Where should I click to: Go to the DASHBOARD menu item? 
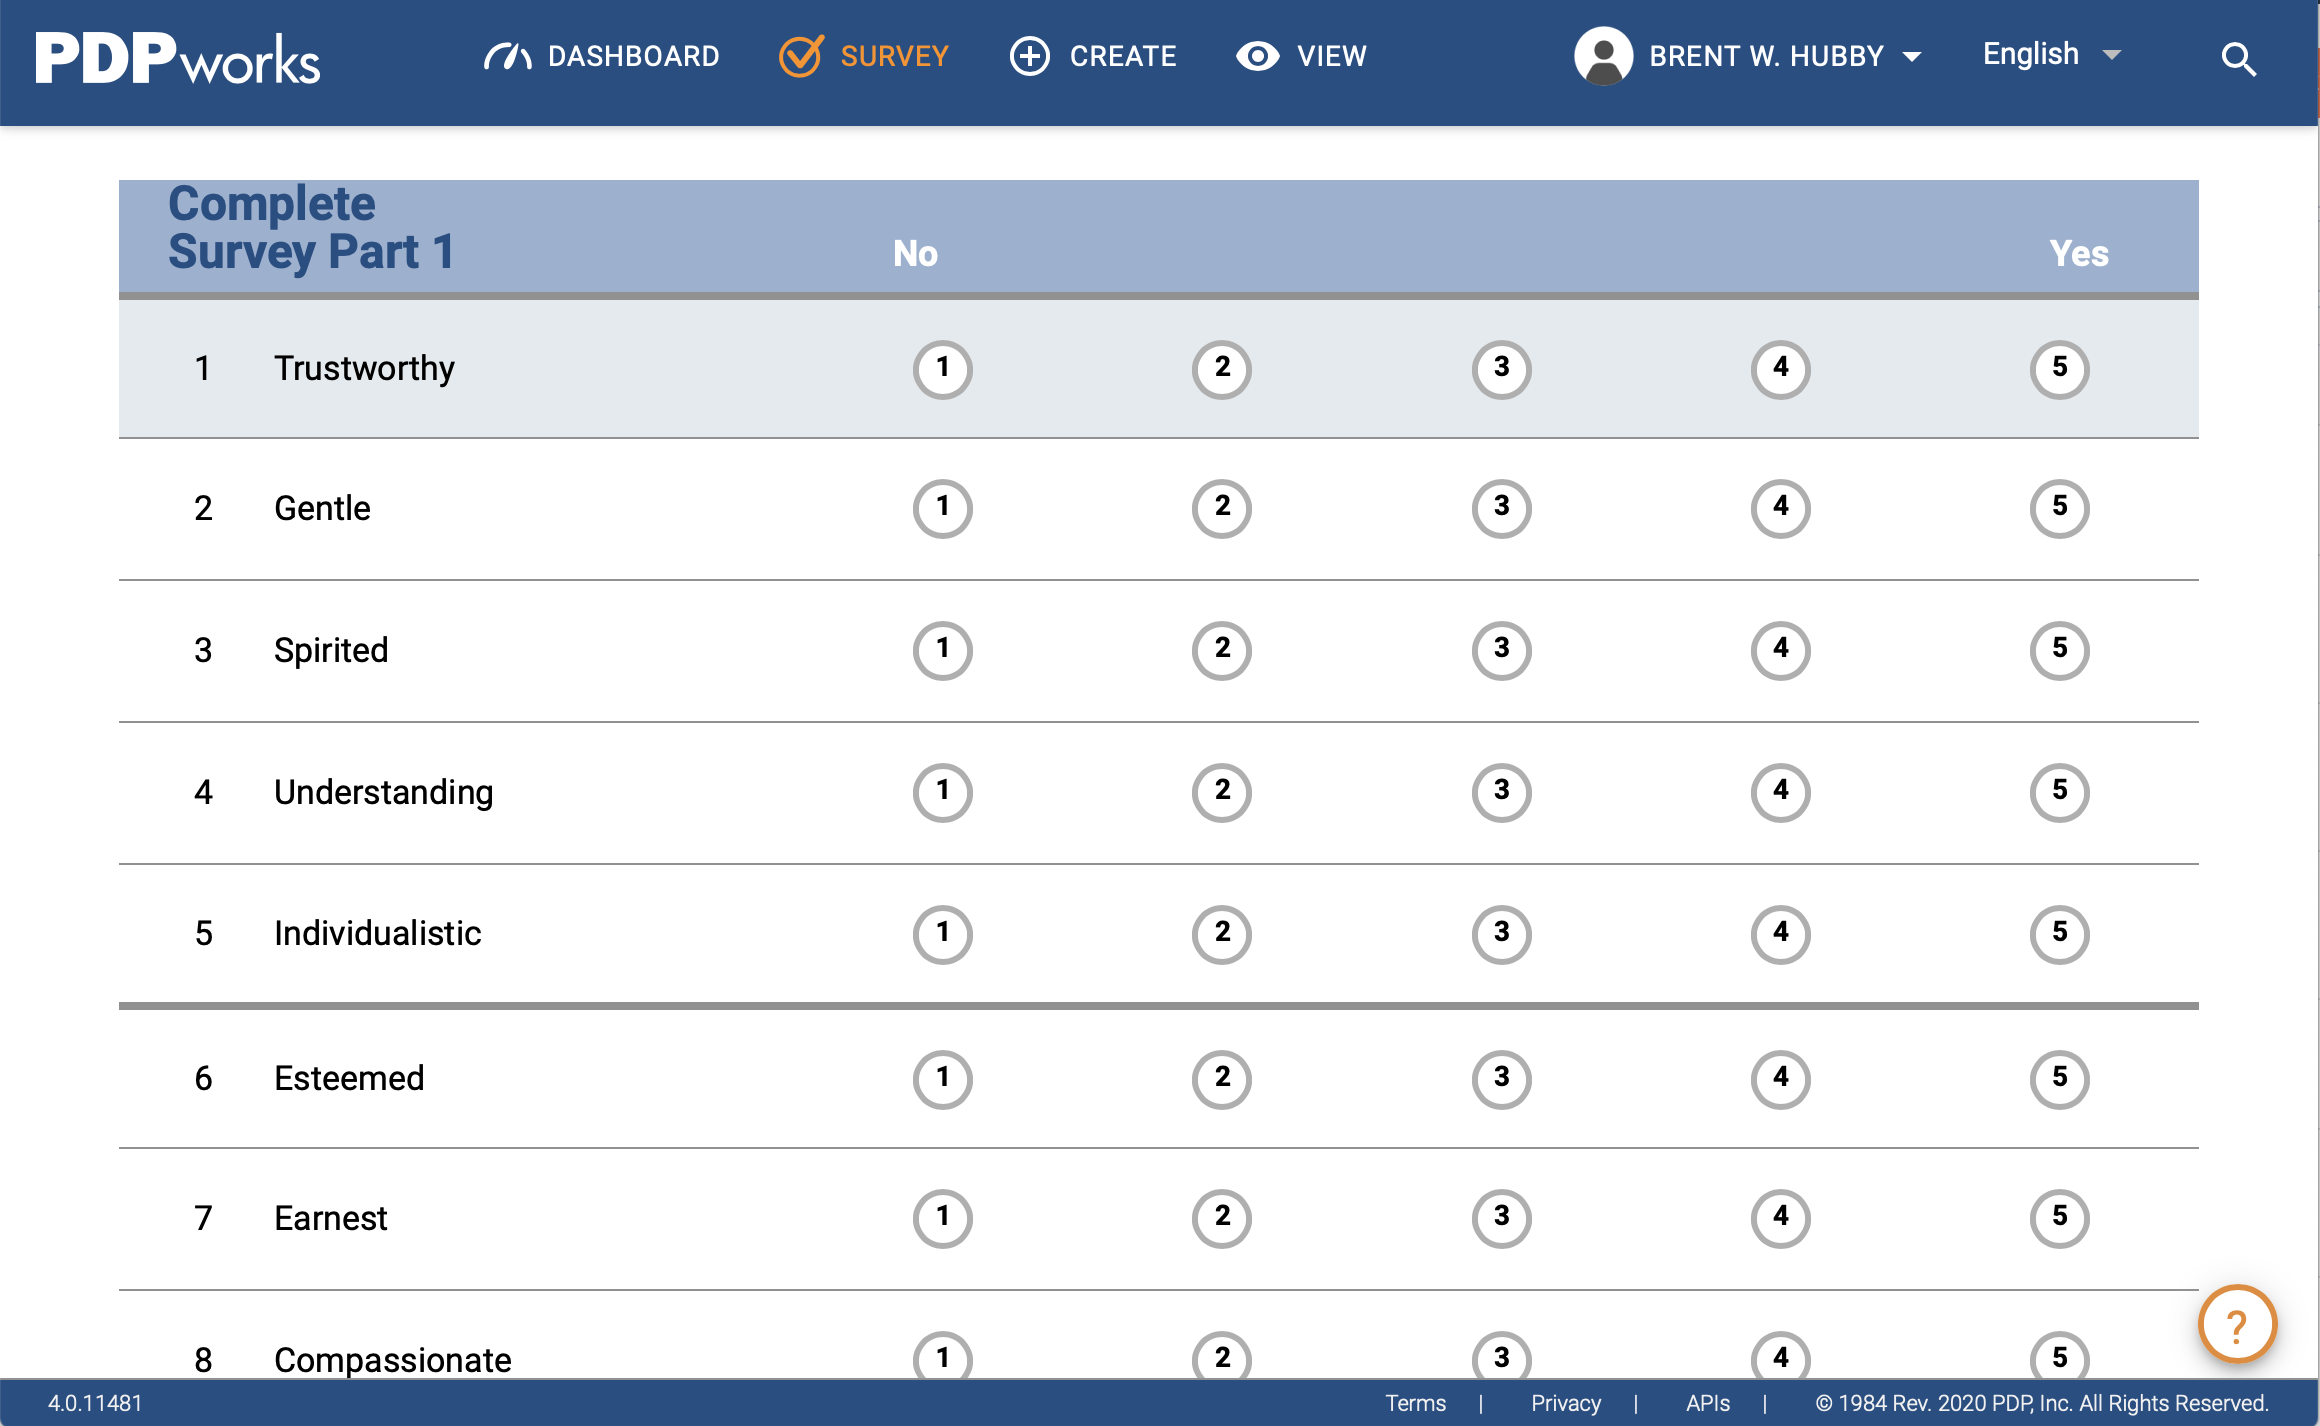(x=633, y=56)
